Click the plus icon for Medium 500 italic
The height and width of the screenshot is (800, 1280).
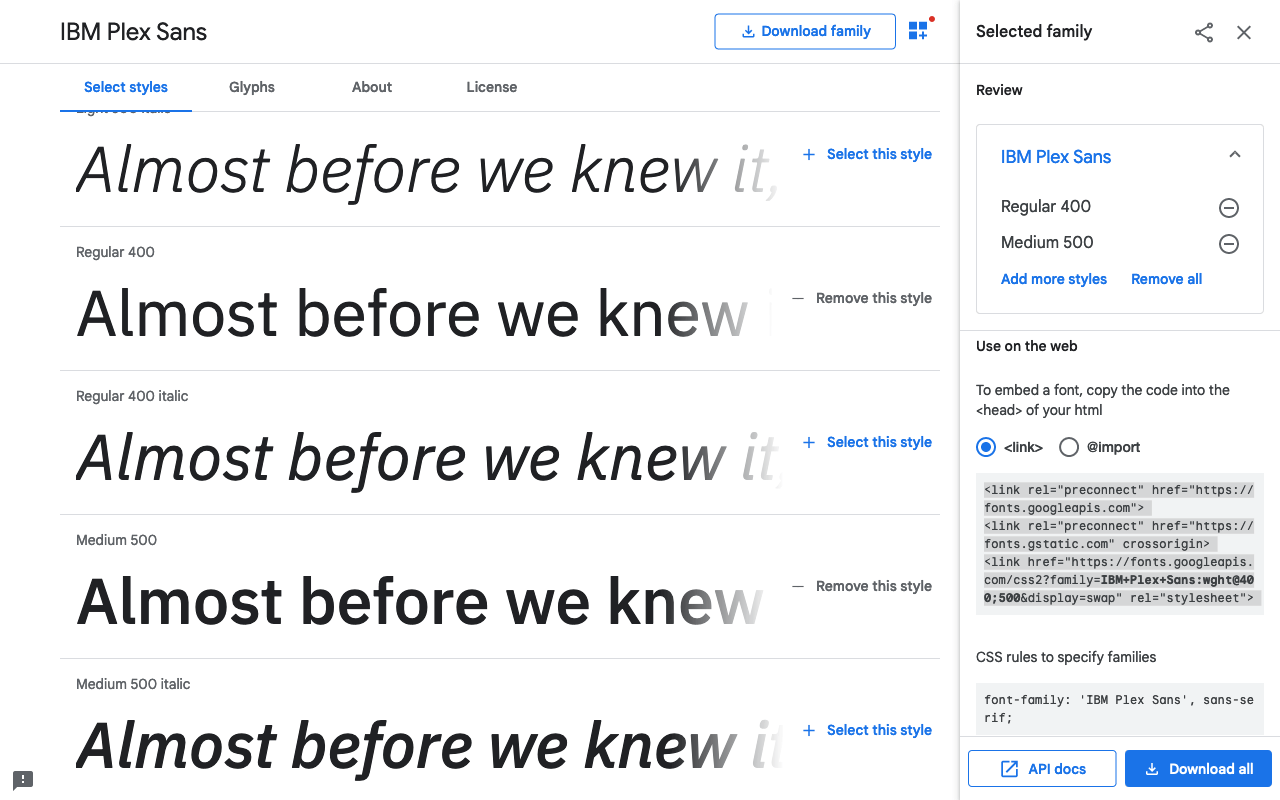(x=809, y=730)
